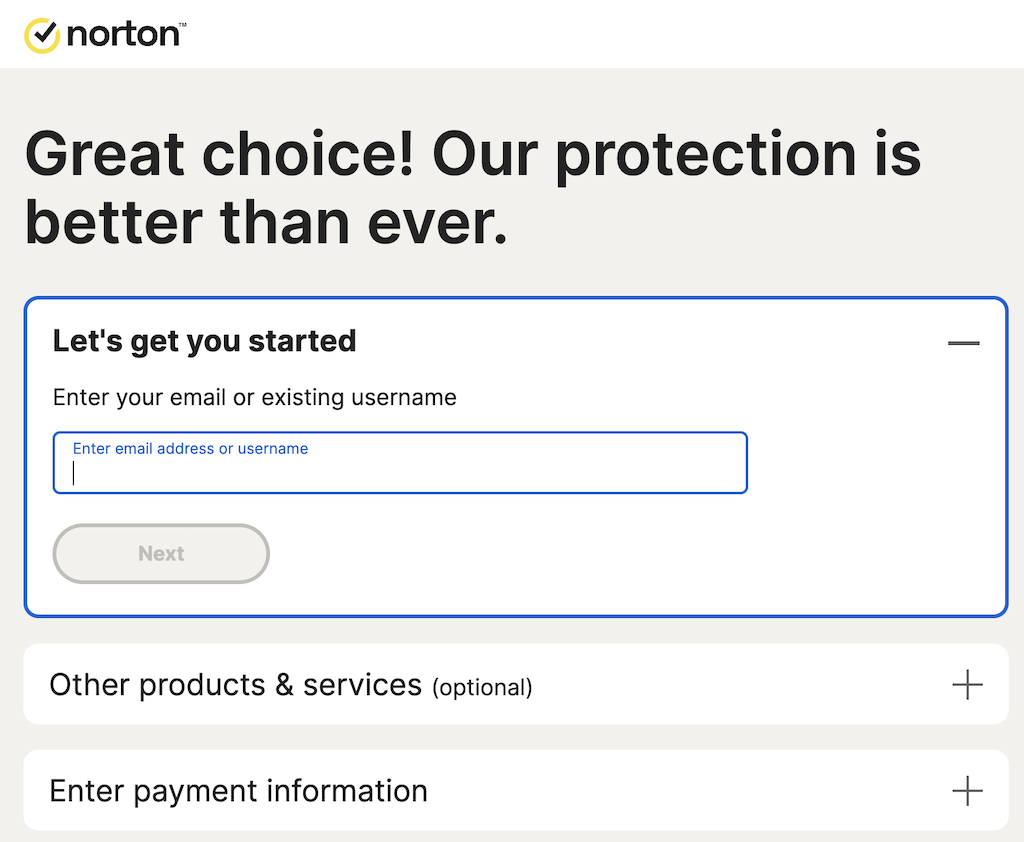Focus the email address or username field

(x=400, y=473)
